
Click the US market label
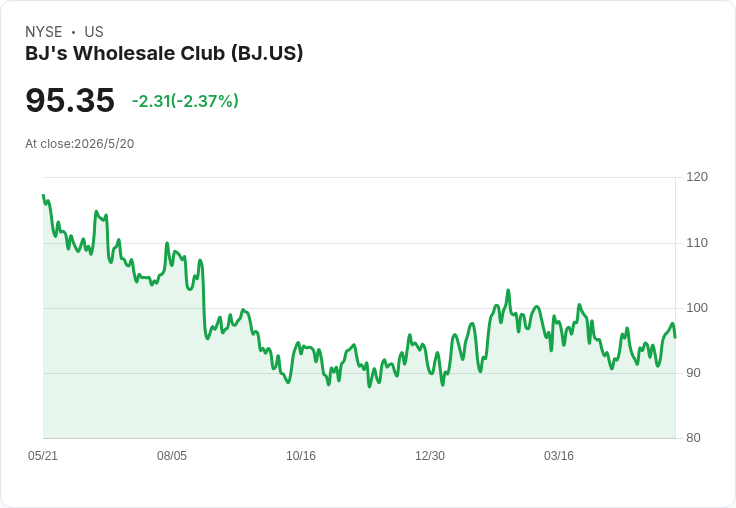pos(94,32)
